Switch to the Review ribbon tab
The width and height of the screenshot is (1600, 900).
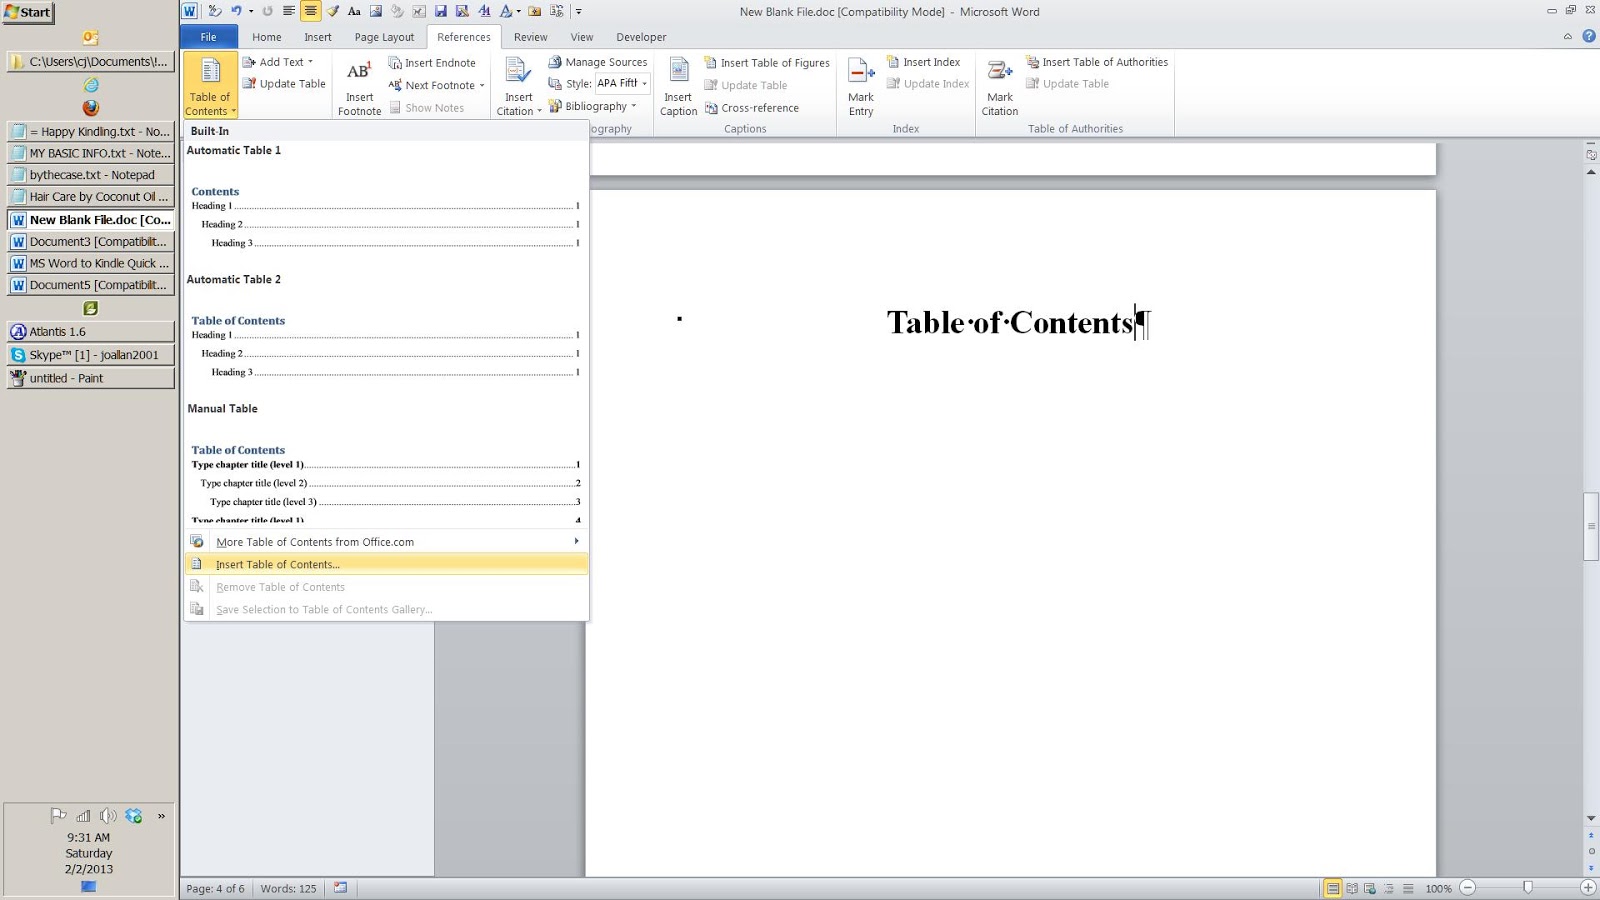[x=530, y=37]
